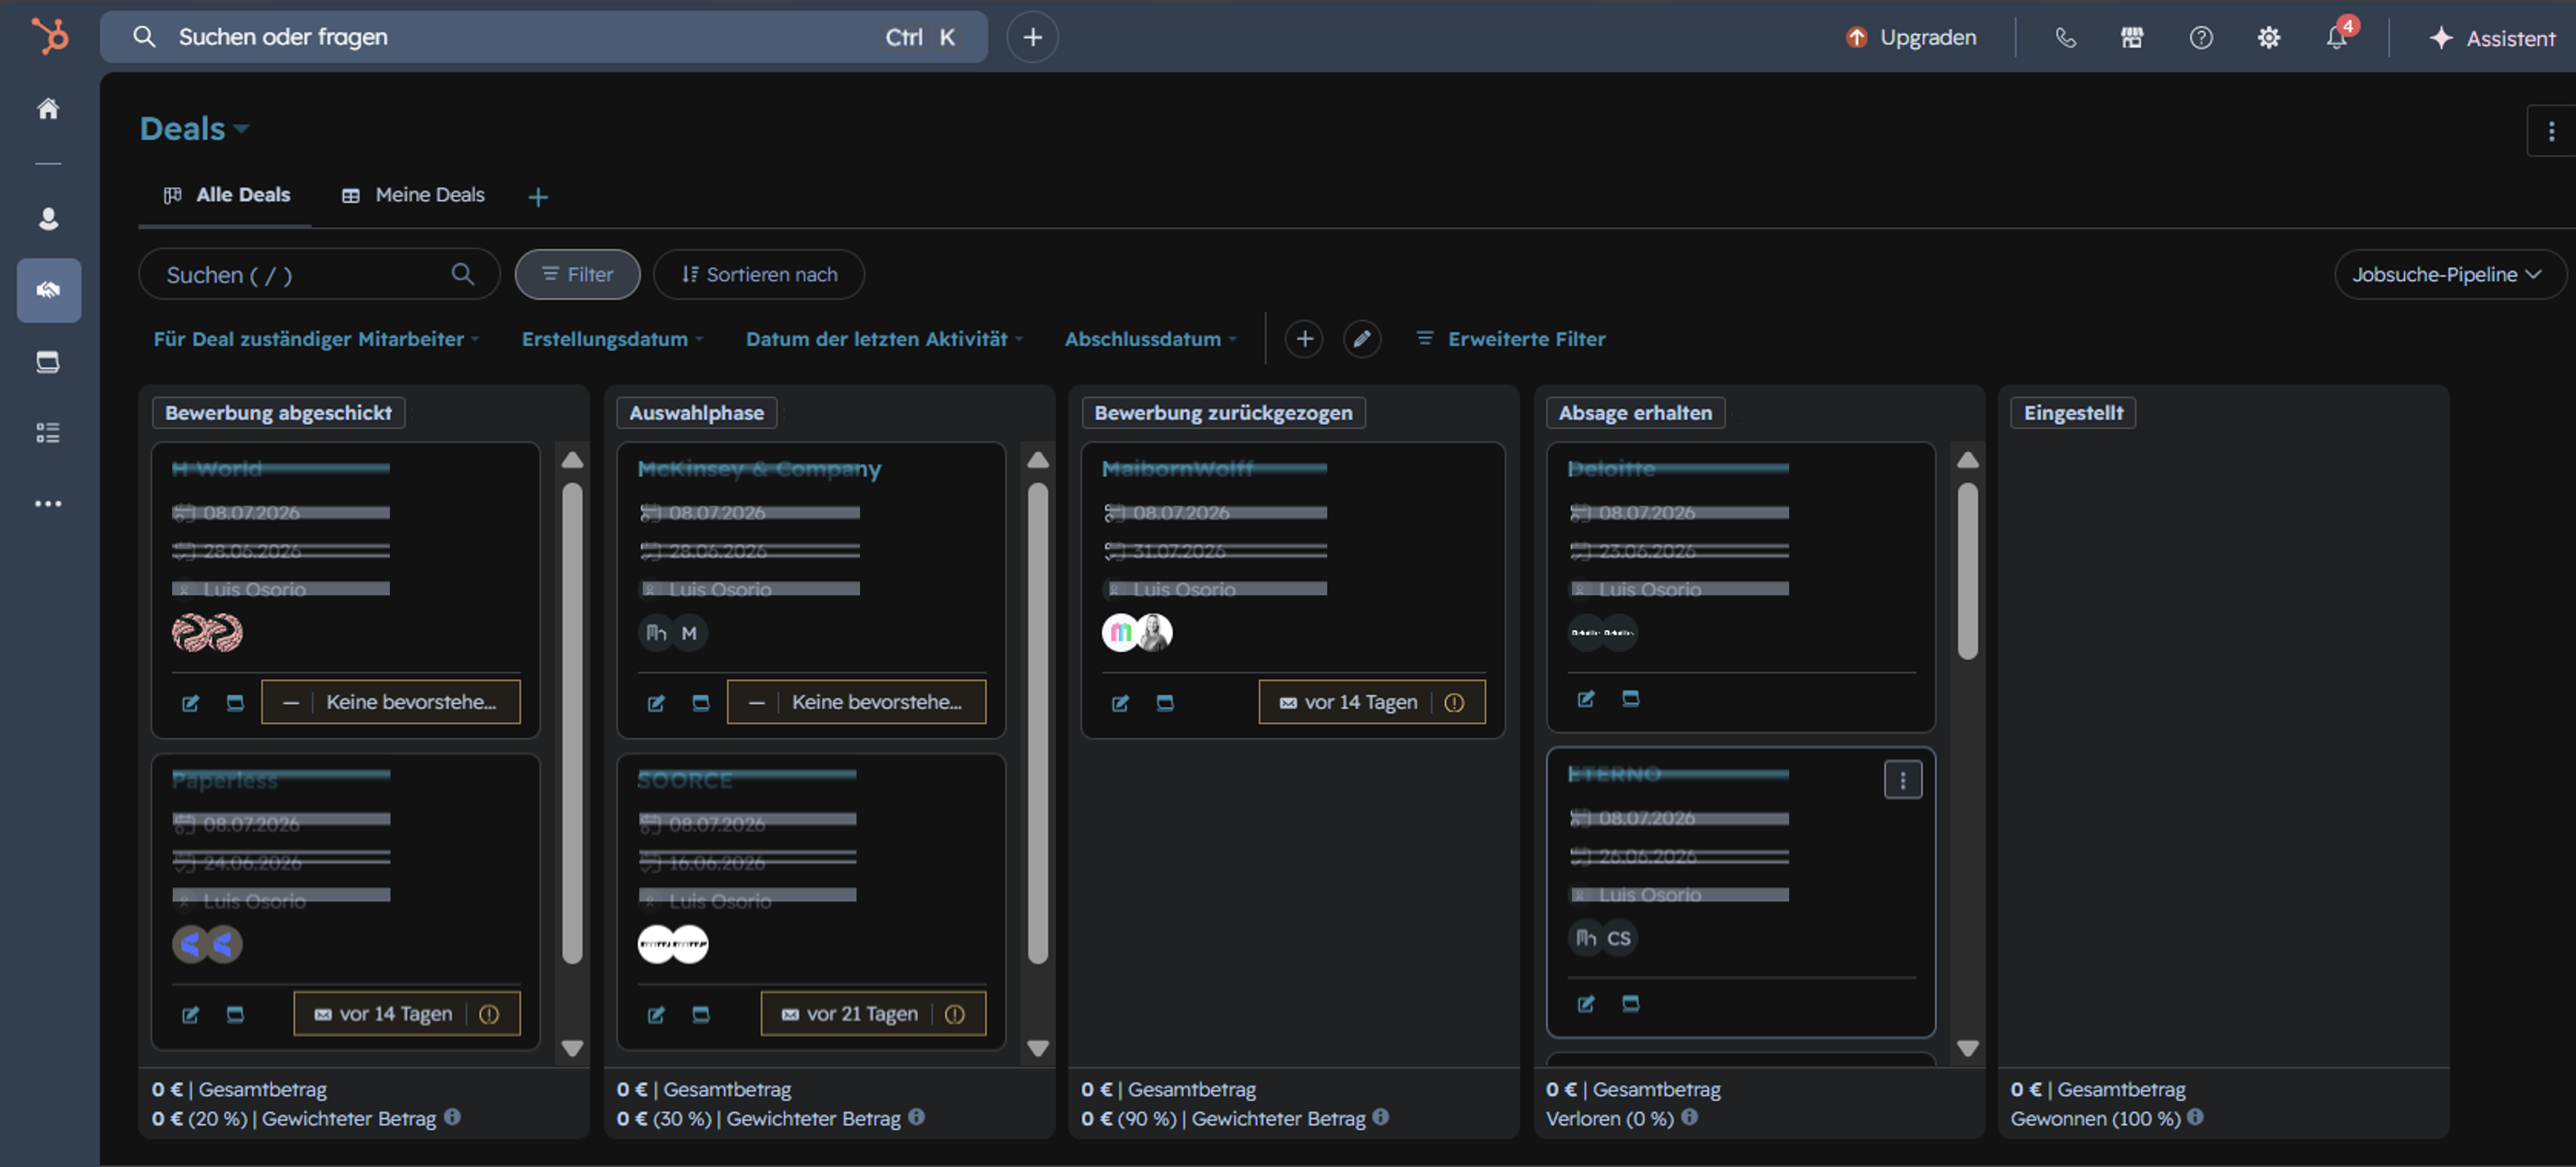The width and height of the screenshot is (2576, 1167).
Task: Expand the Erstellungsdatum filter
Action: point(612,339)
